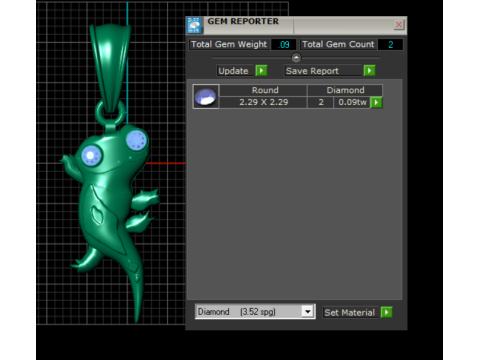This screenshot has height=360, width=480.
Task: Click the Save Report button
Action: pos(323,71)
